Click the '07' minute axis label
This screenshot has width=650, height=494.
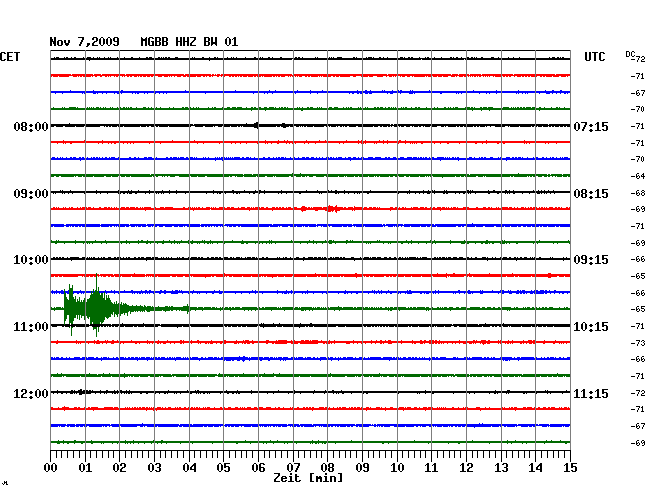click(x=293, y=467)
